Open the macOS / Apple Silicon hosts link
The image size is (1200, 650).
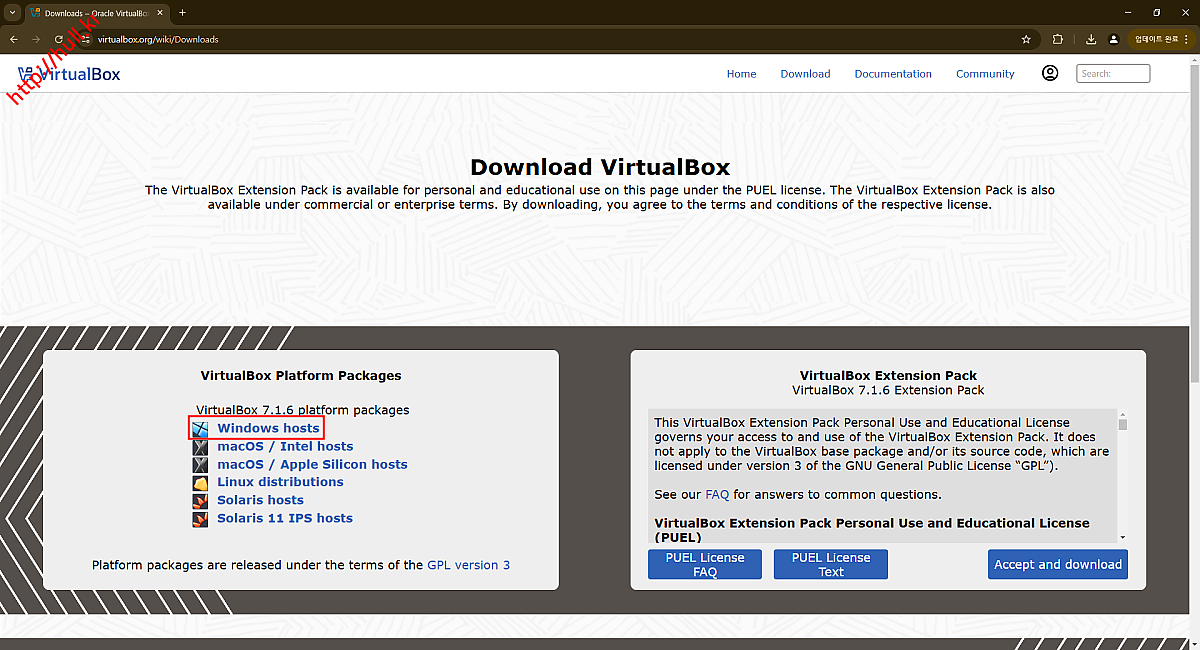pyautogui.click(x=313, y=464)
